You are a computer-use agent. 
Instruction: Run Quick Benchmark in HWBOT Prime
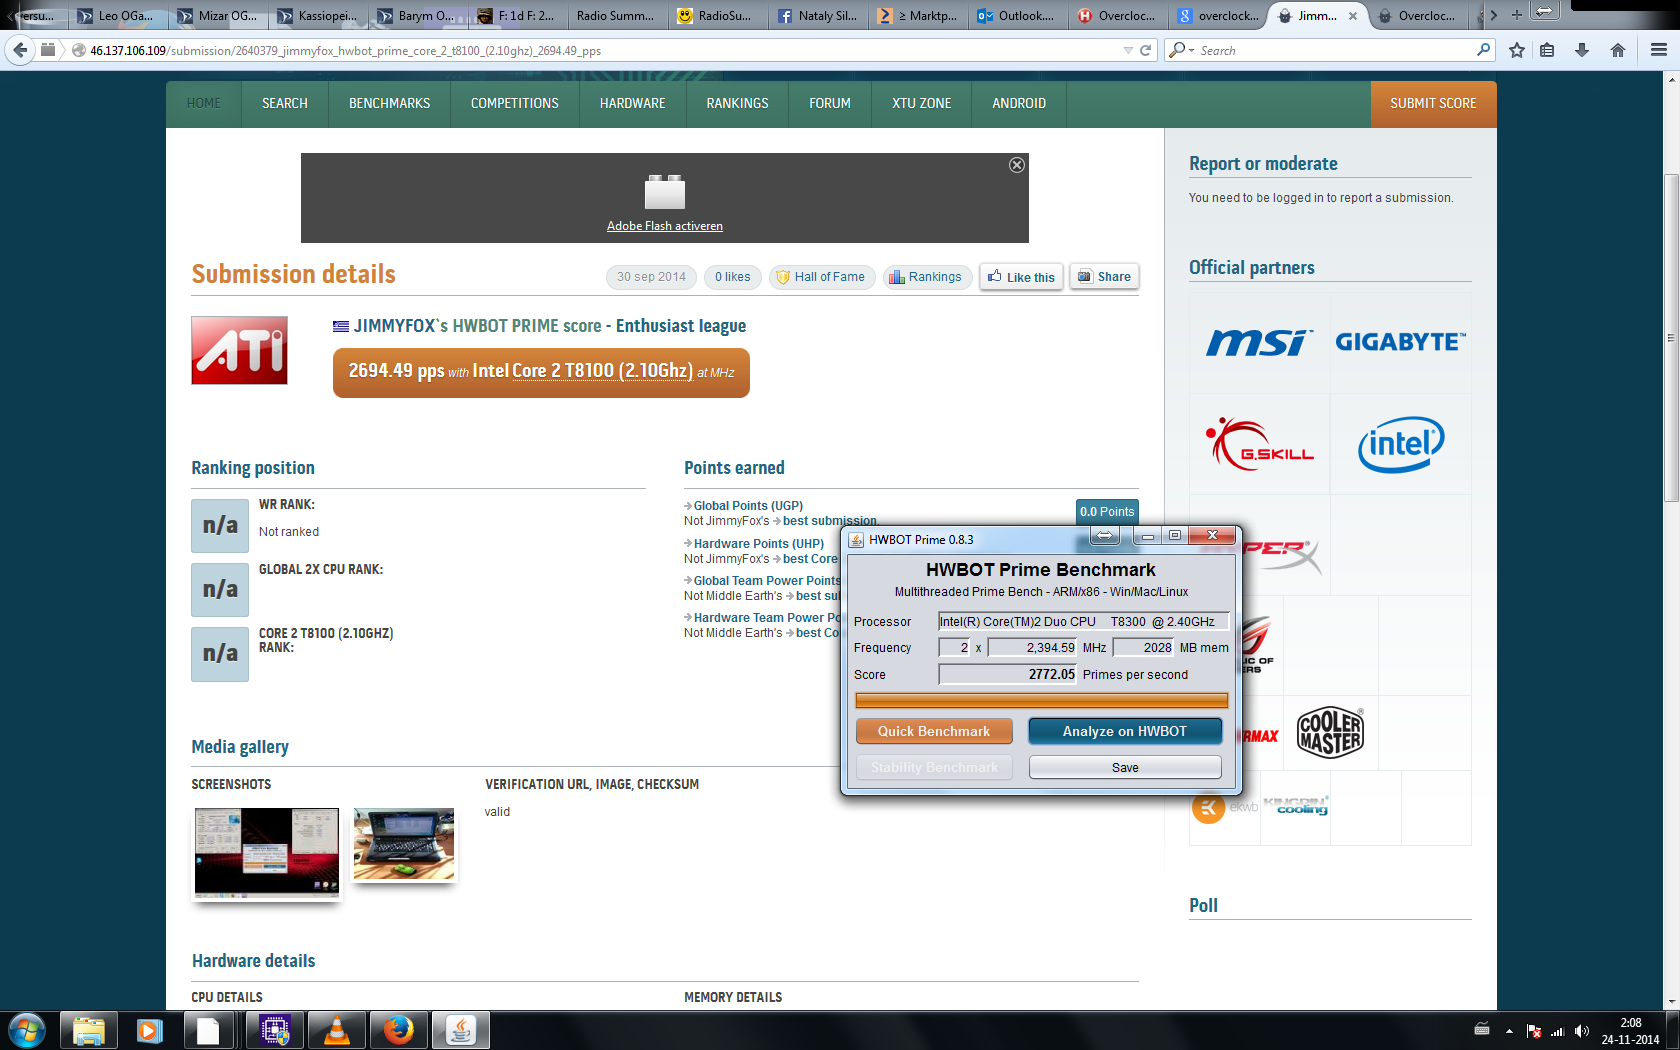click(934, 731)
